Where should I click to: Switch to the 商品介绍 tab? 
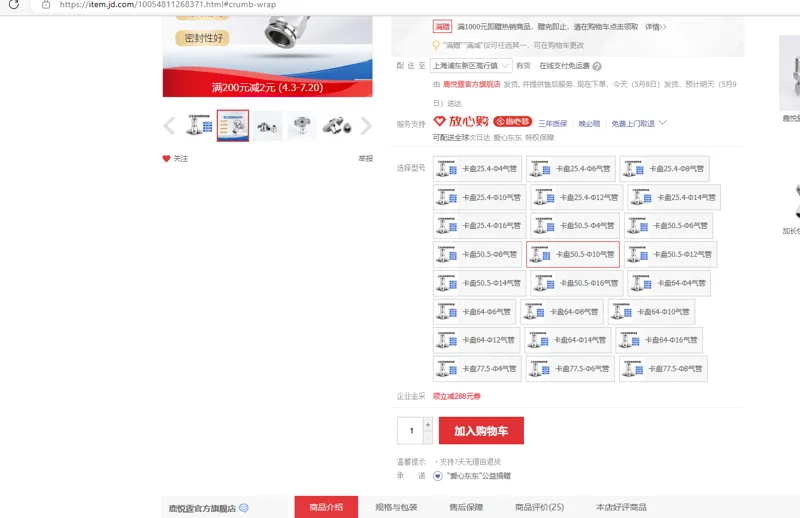pyautogui.click(x=326, y=507)
